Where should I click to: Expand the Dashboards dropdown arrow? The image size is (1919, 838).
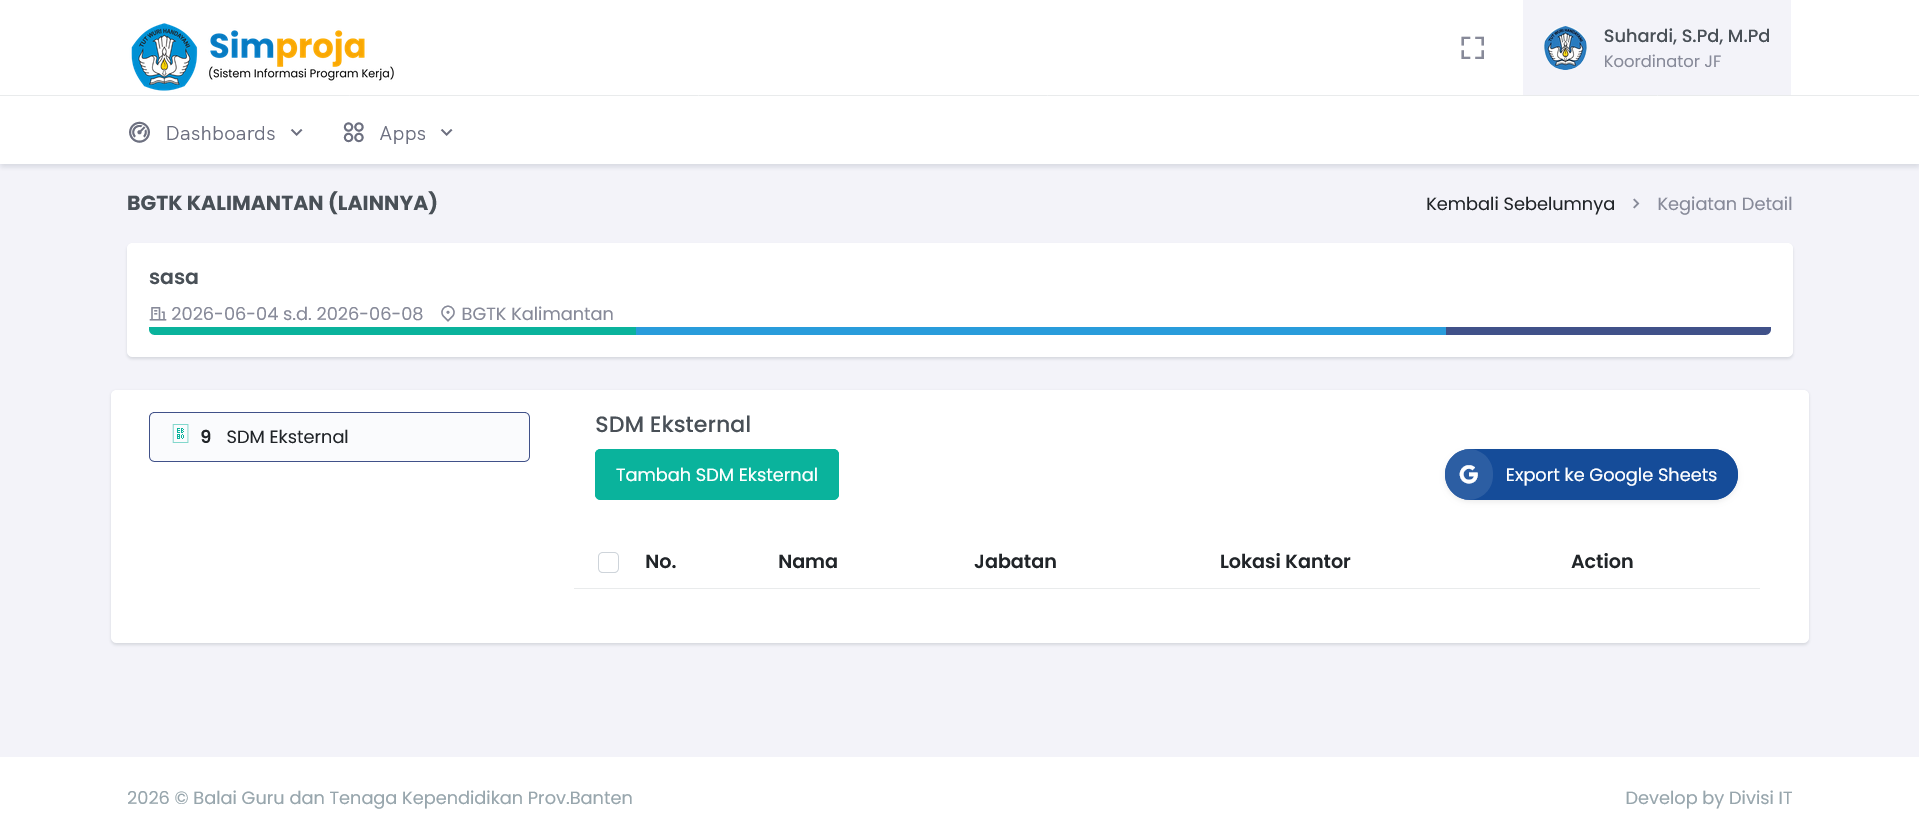pos(297,132)
